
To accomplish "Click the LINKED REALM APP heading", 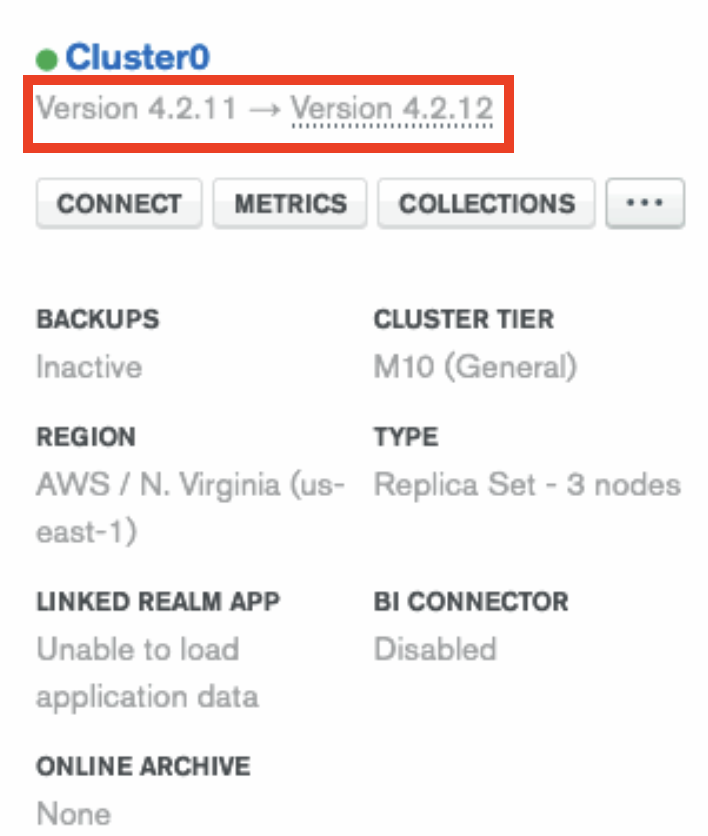I will tap(158, 602).
